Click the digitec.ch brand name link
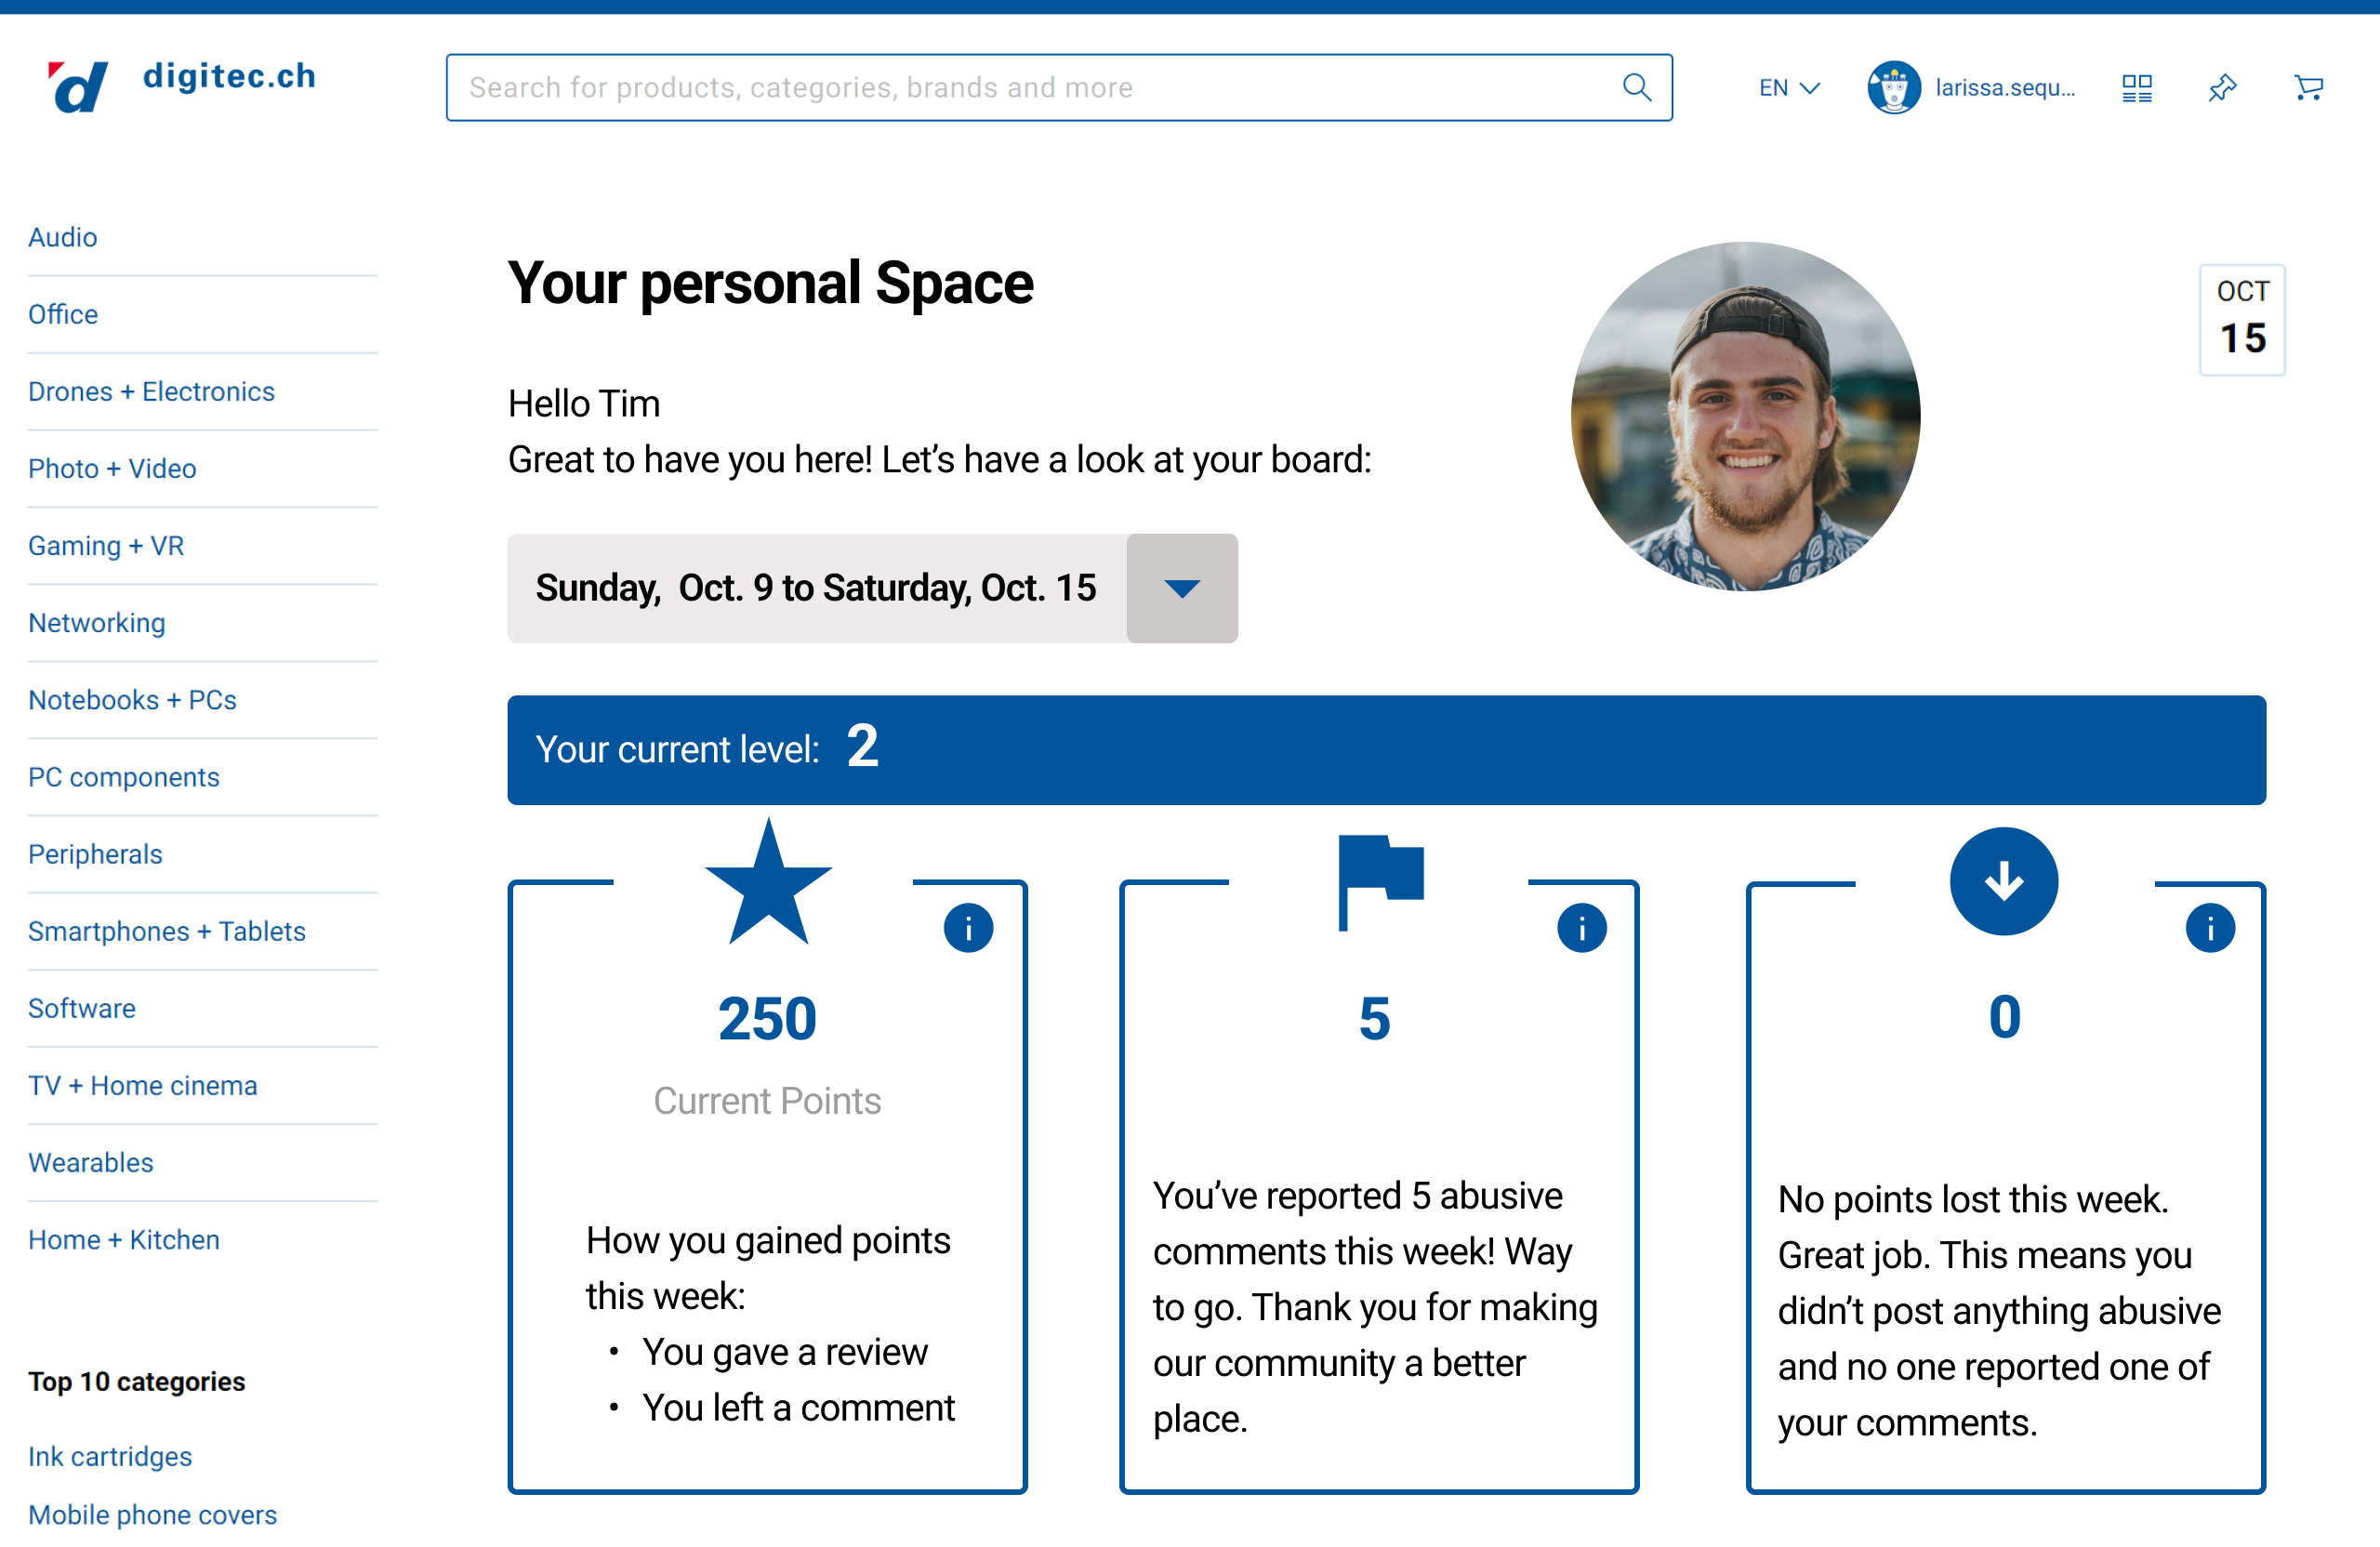Screen dimensions: 2380x1547 pyautogui.click(x=229, y=76)
